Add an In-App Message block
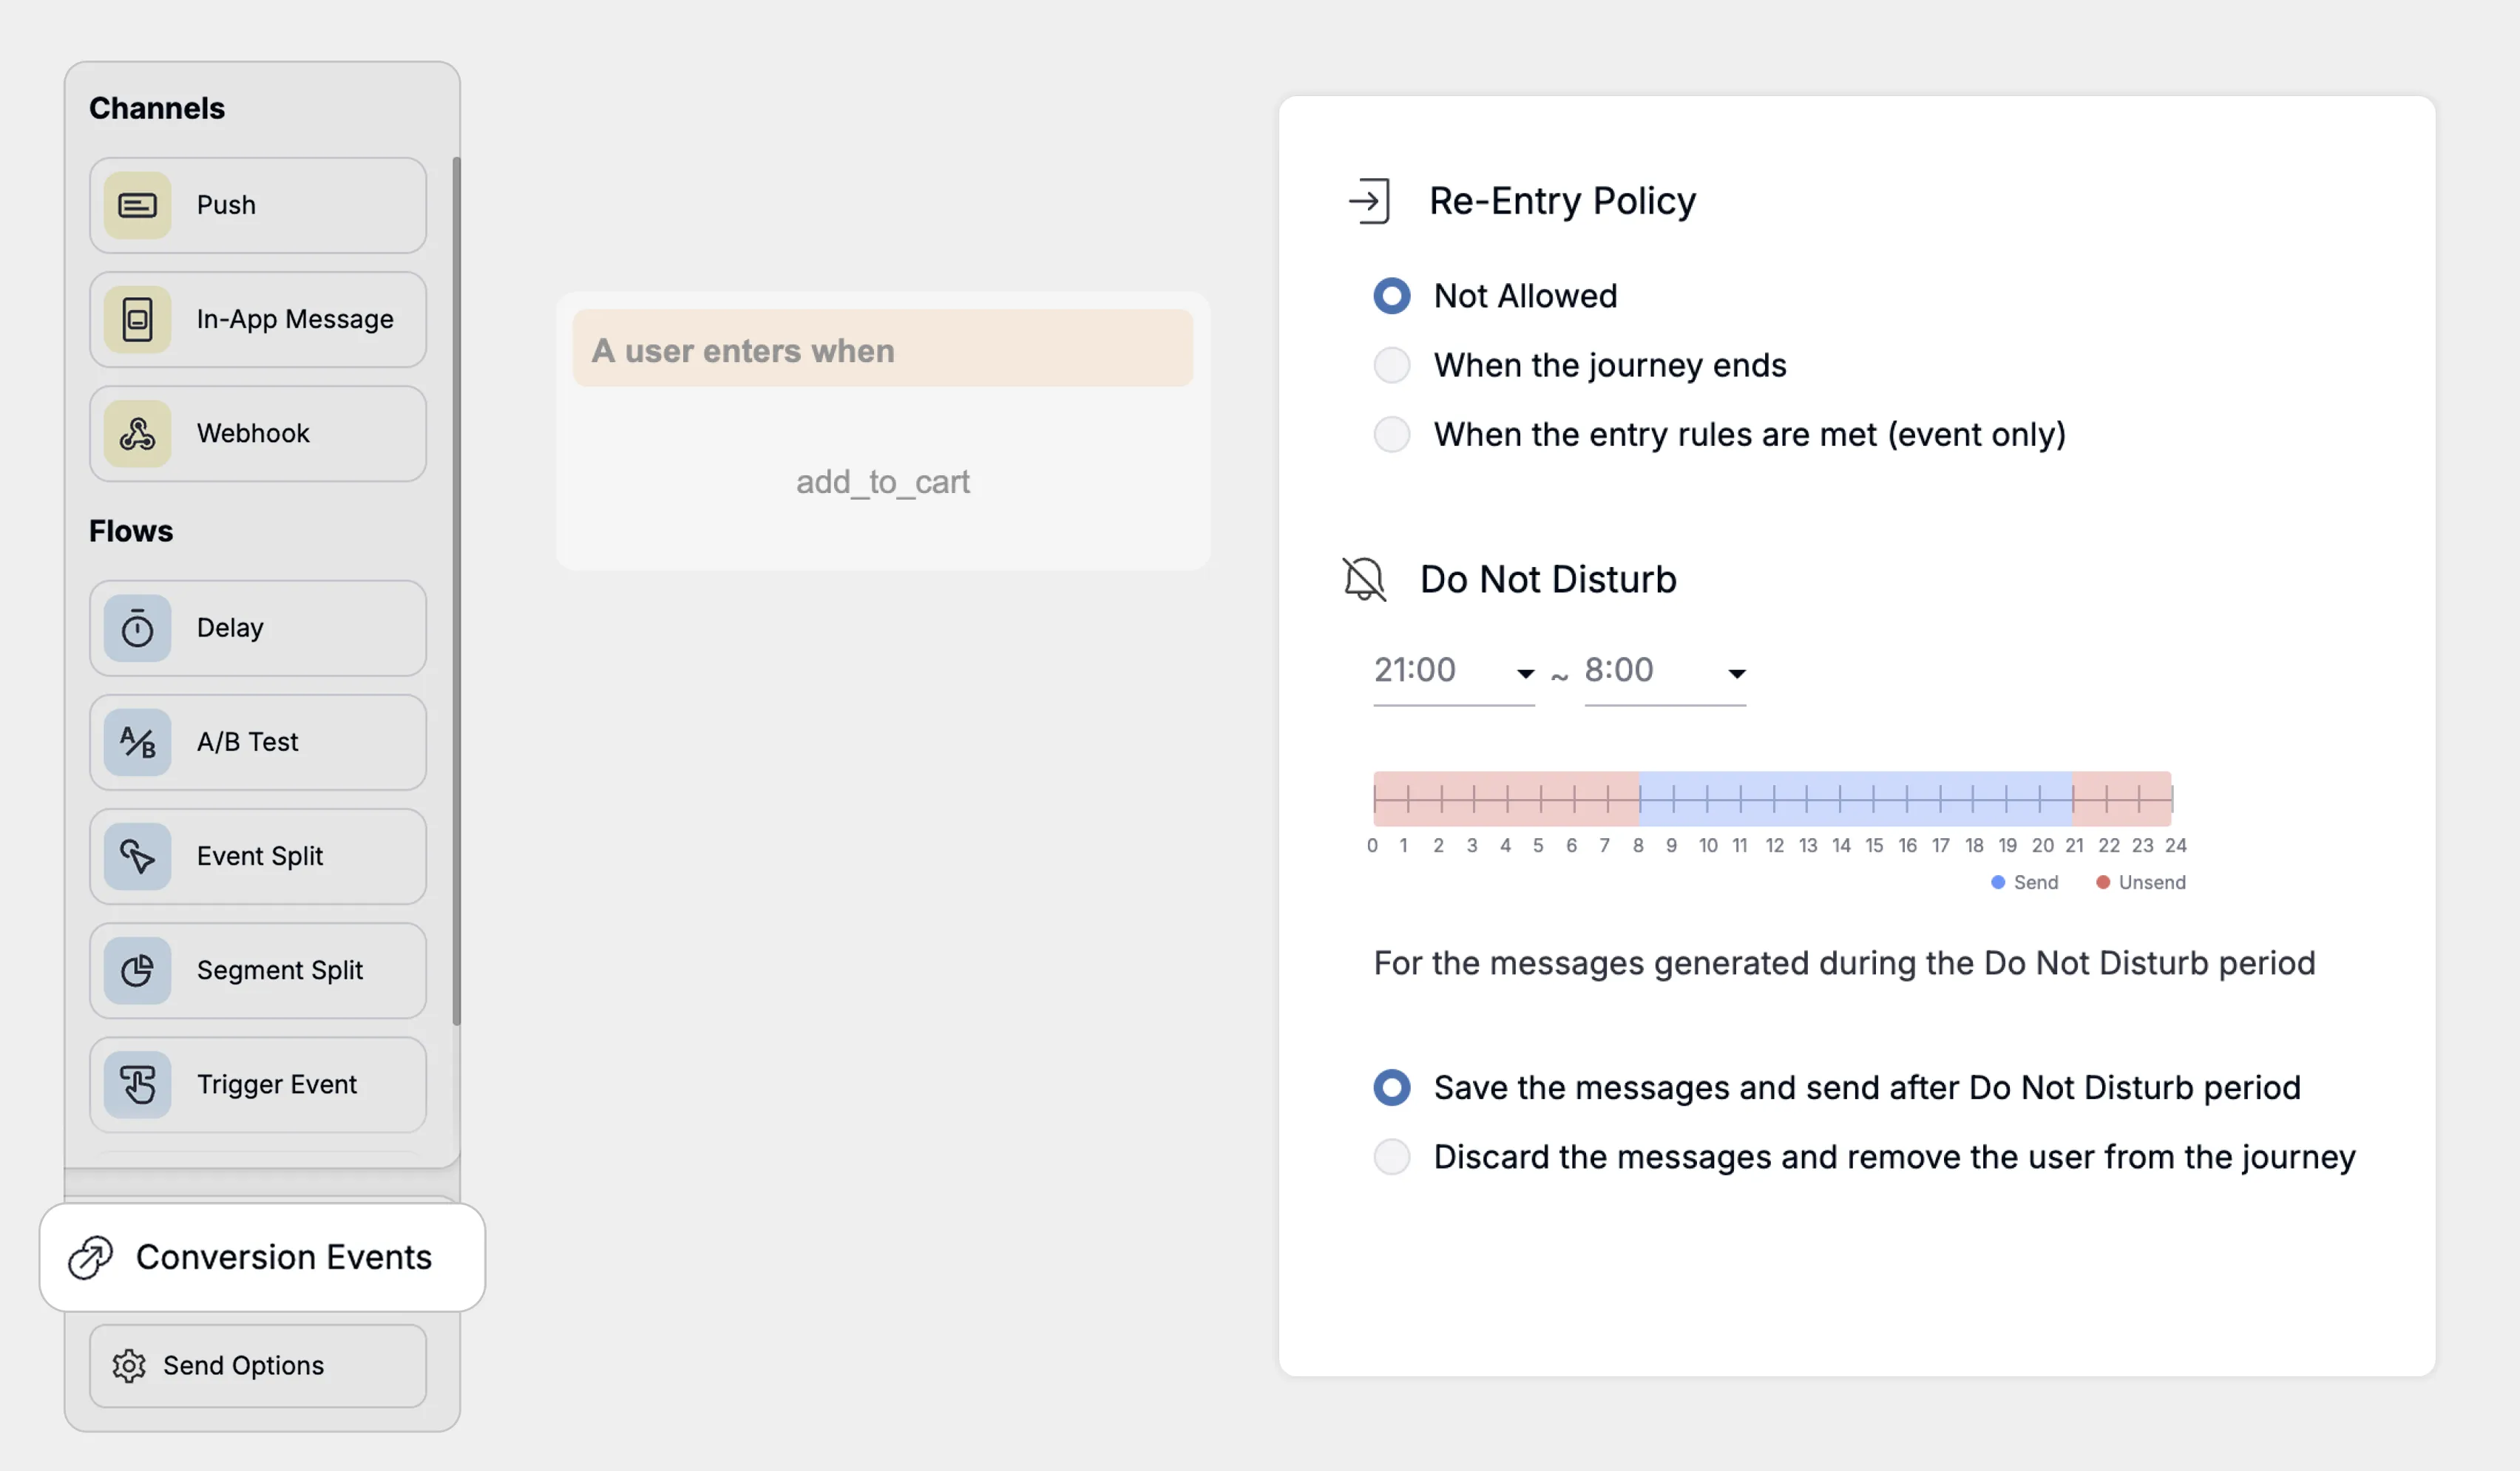 pos(258,319)
